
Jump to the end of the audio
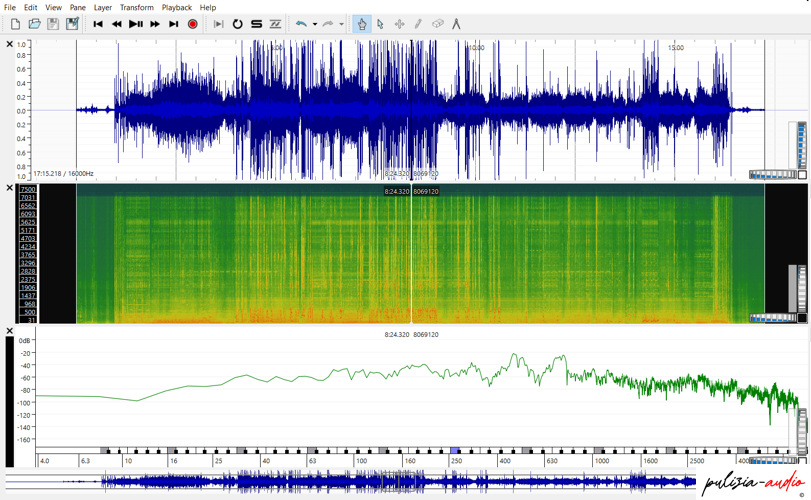tap(174, 24)
